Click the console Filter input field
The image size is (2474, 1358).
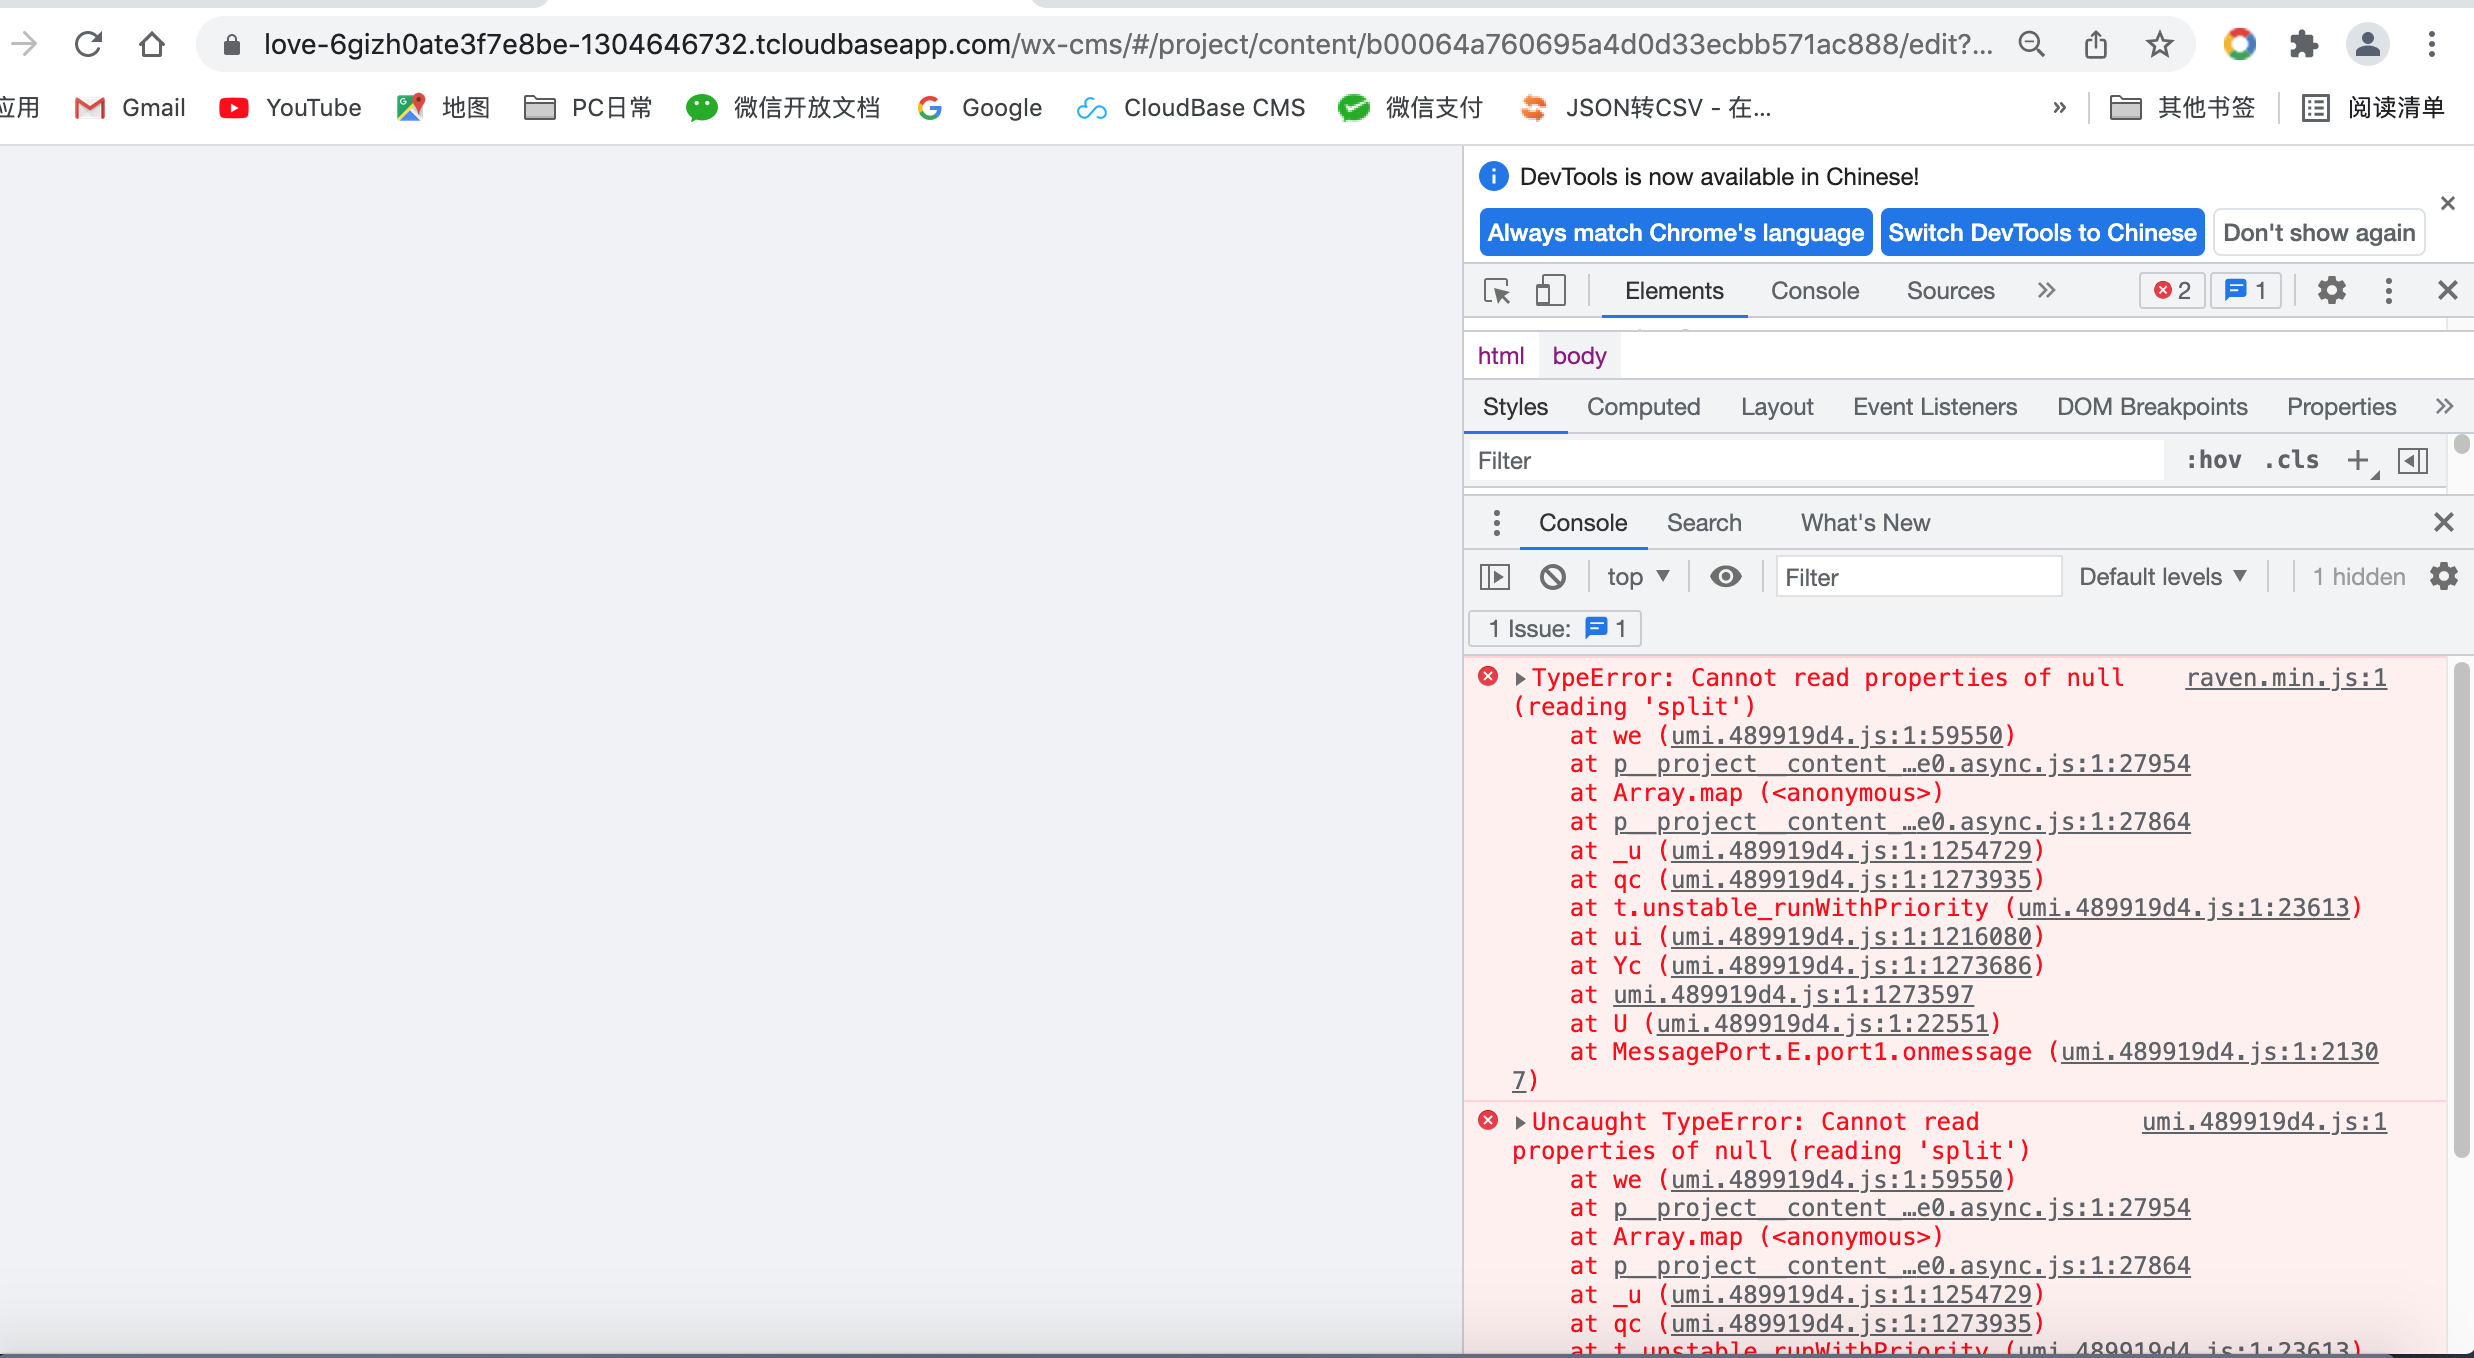click(1917, 577)
